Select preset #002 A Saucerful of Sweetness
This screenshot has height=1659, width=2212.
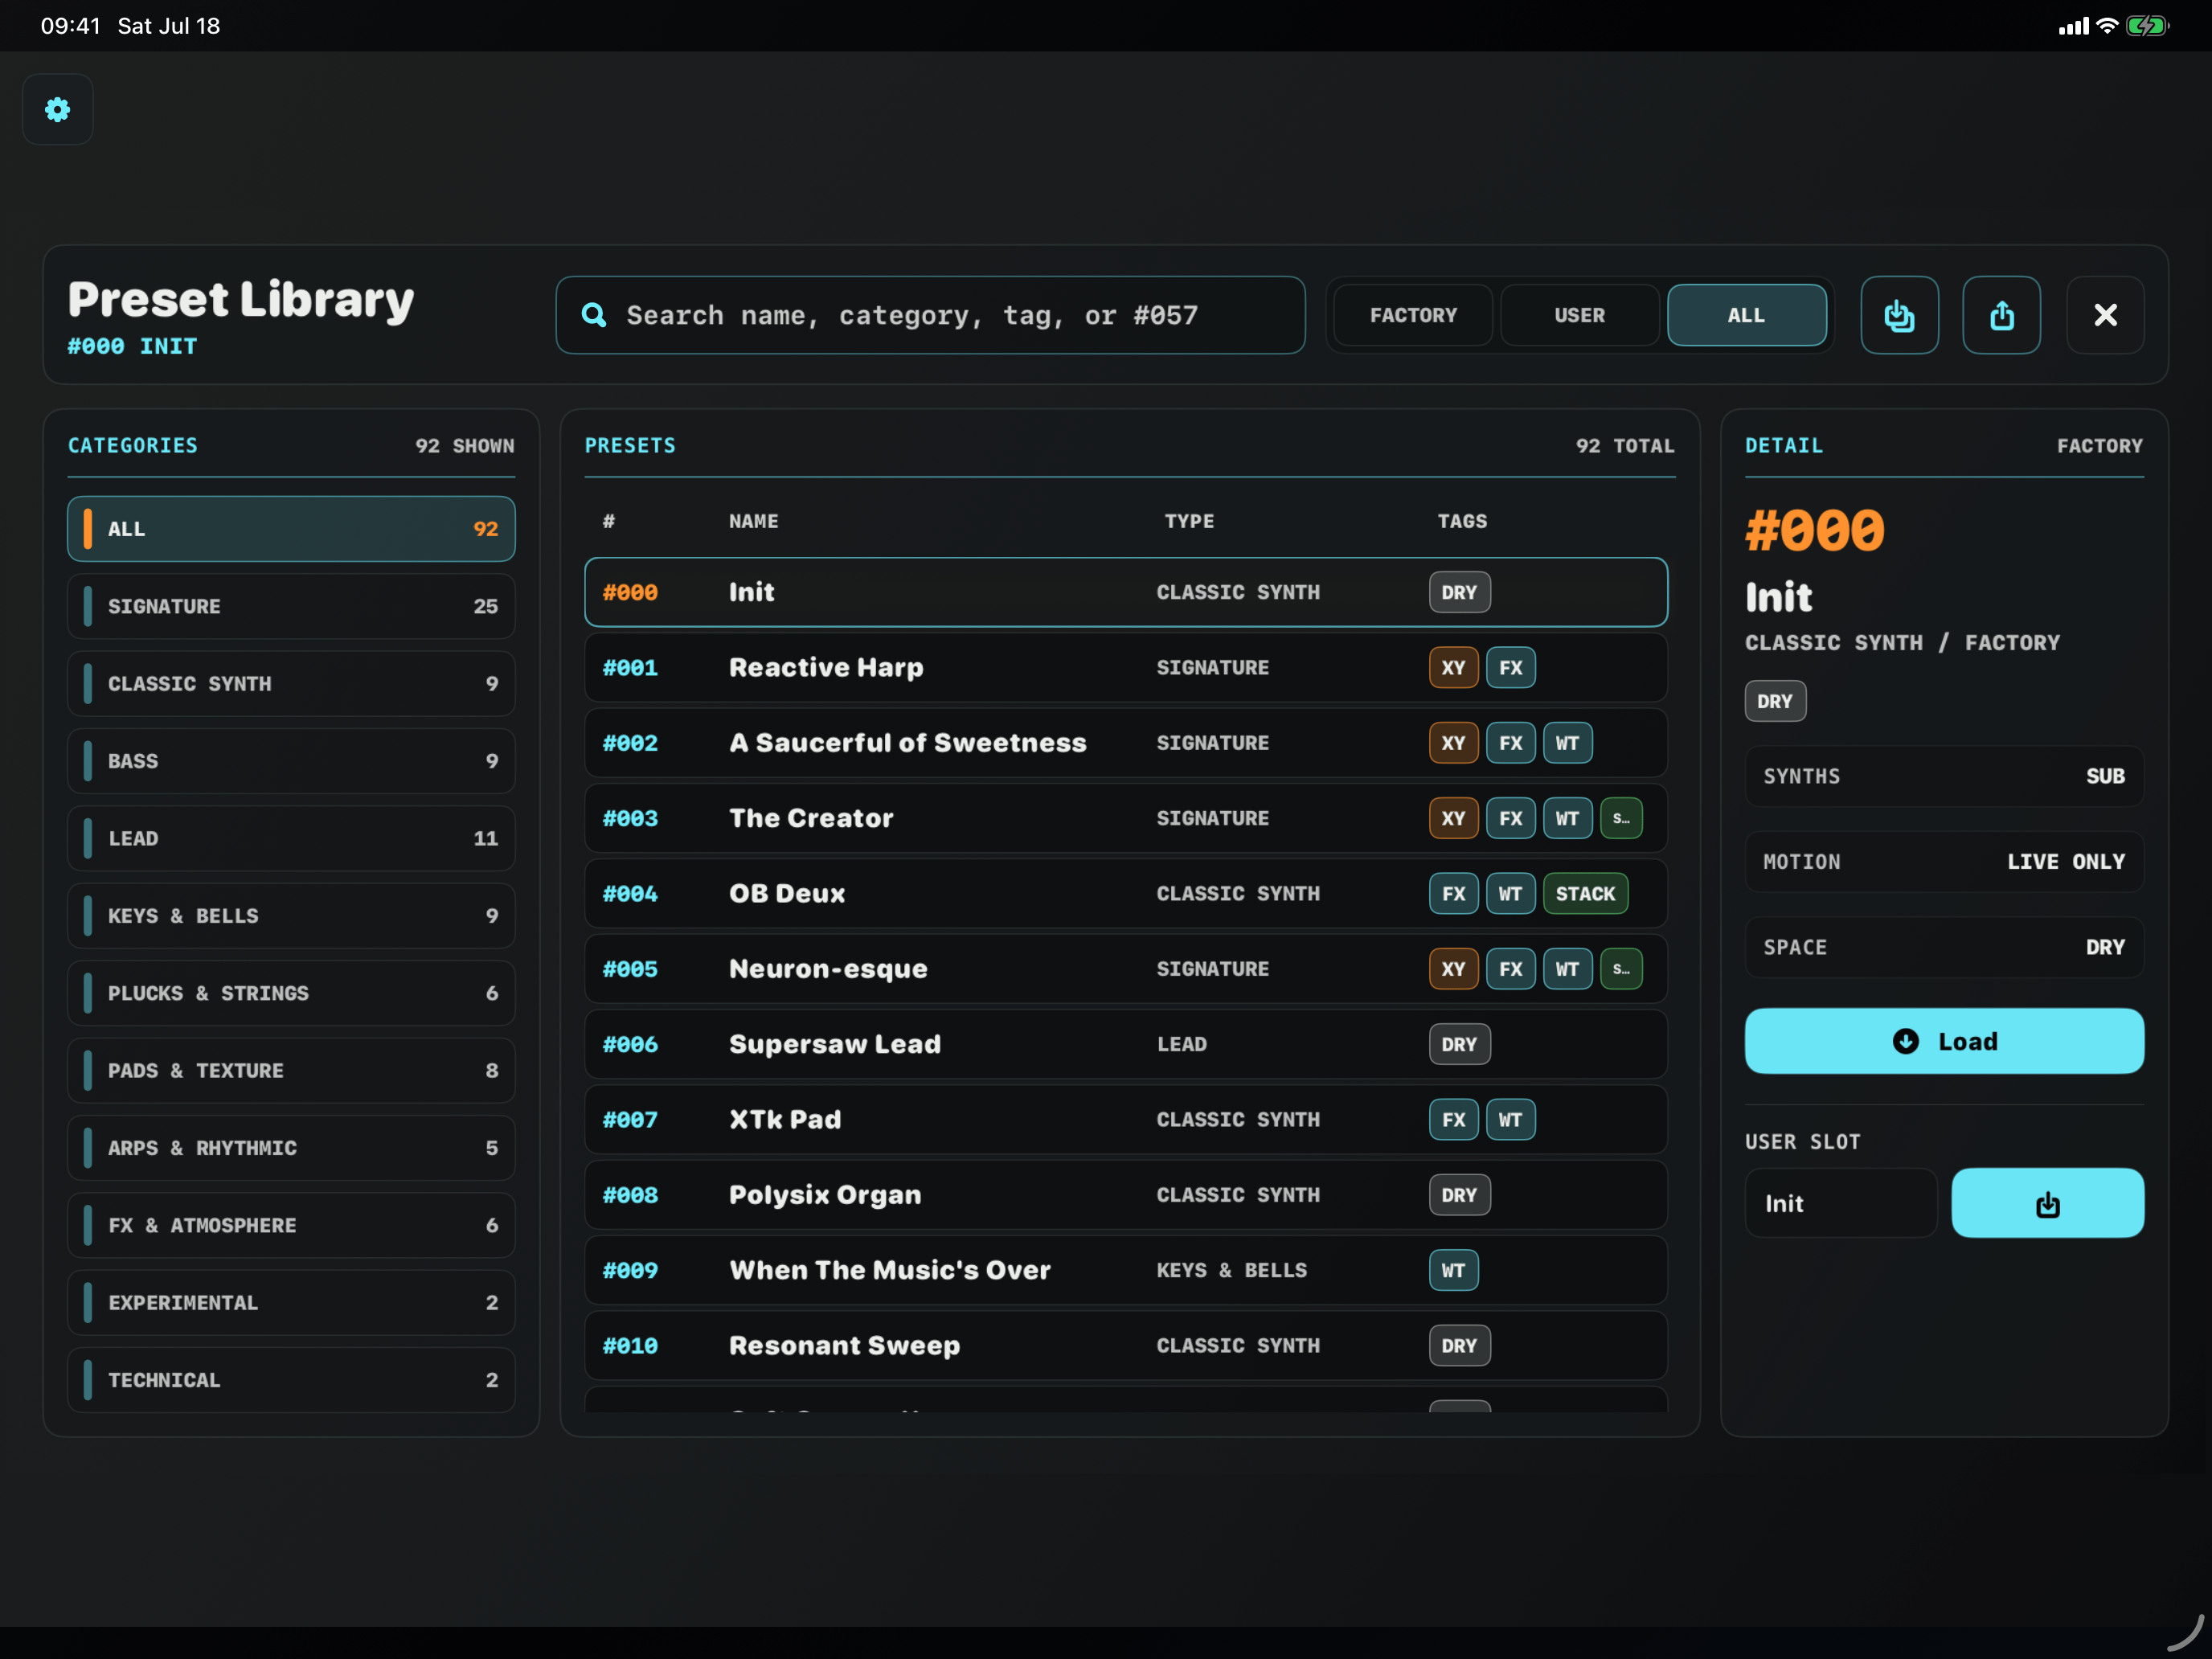point(1126,743)
